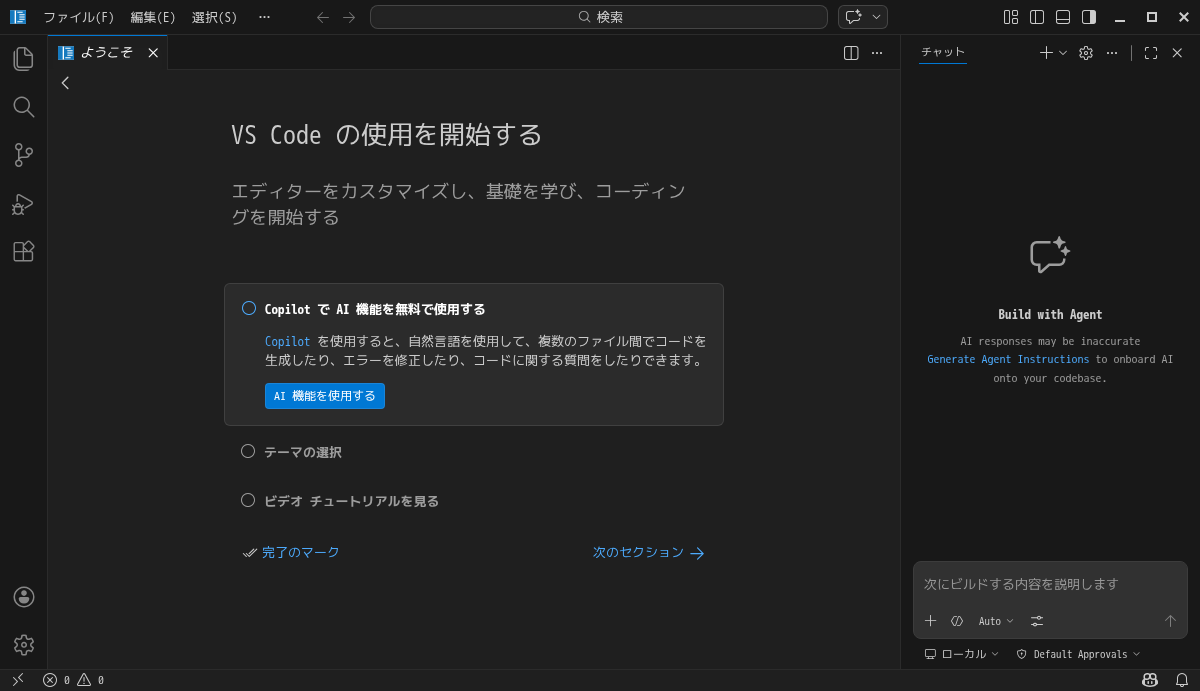Screen dimensions: 1200x691
Task: Open the Extensions view
Action: click(x=23, y=251)
